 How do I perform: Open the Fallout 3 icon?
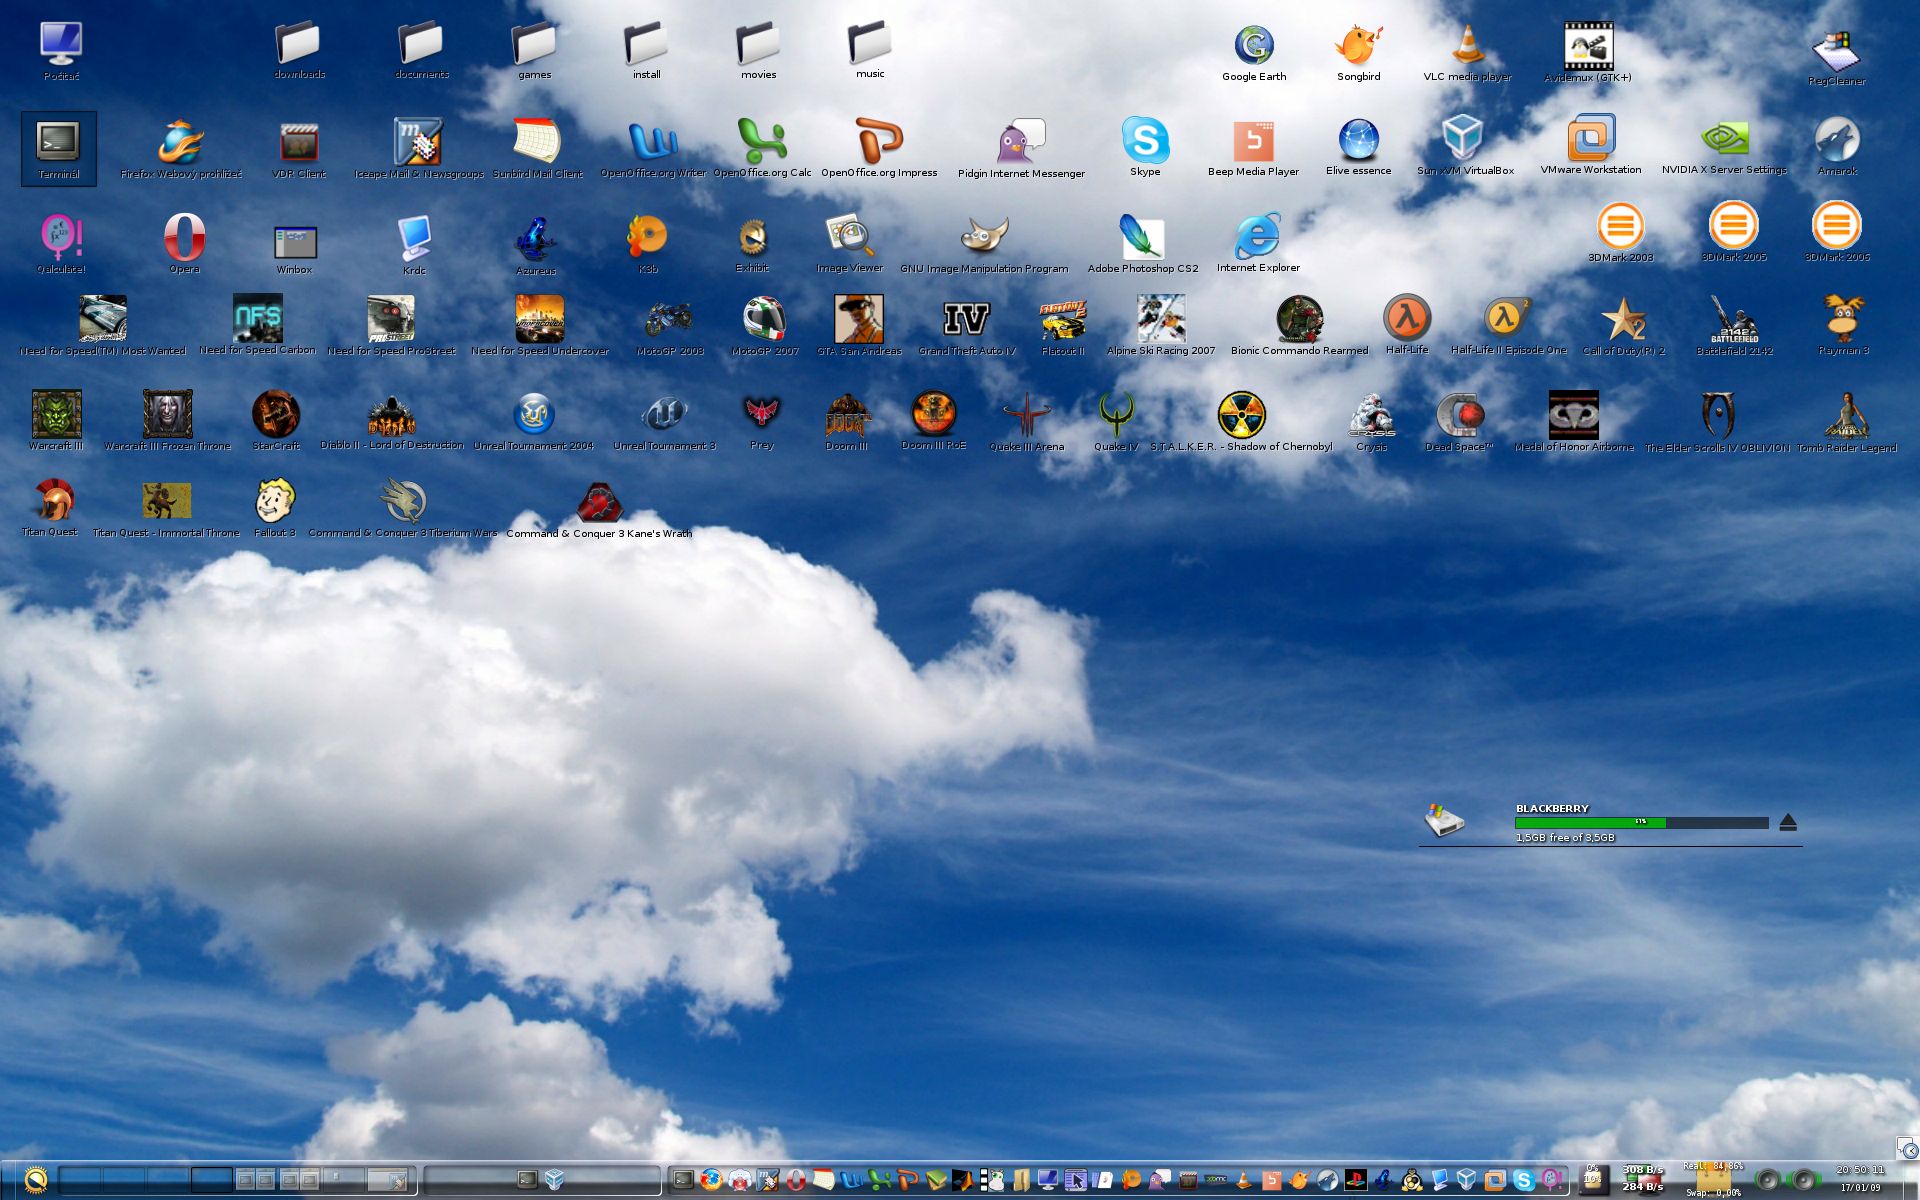275,507
